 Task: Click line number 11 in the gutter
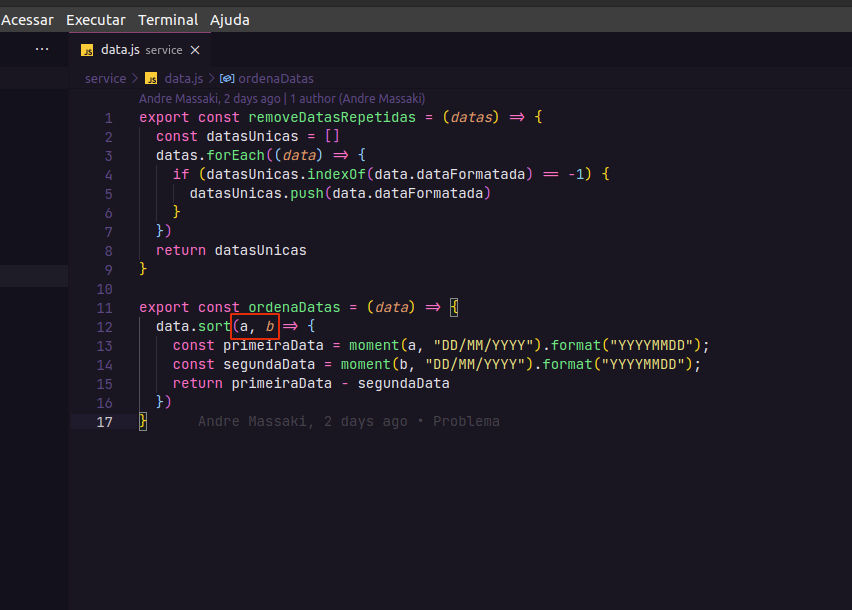[104, 308]
